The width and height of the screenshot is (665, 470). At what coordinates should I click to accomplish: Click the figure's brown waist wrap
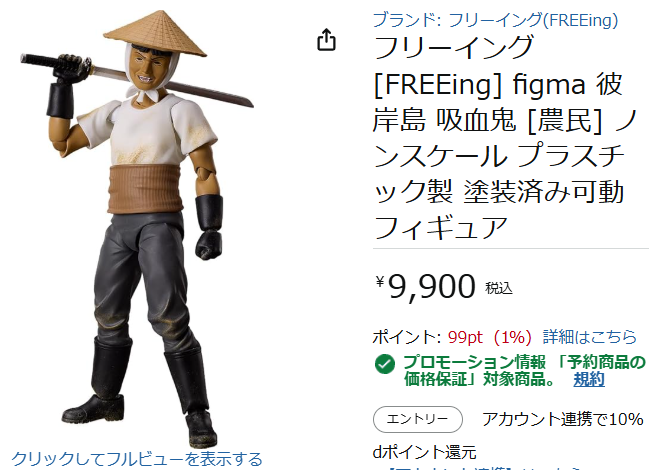[146, 189]
